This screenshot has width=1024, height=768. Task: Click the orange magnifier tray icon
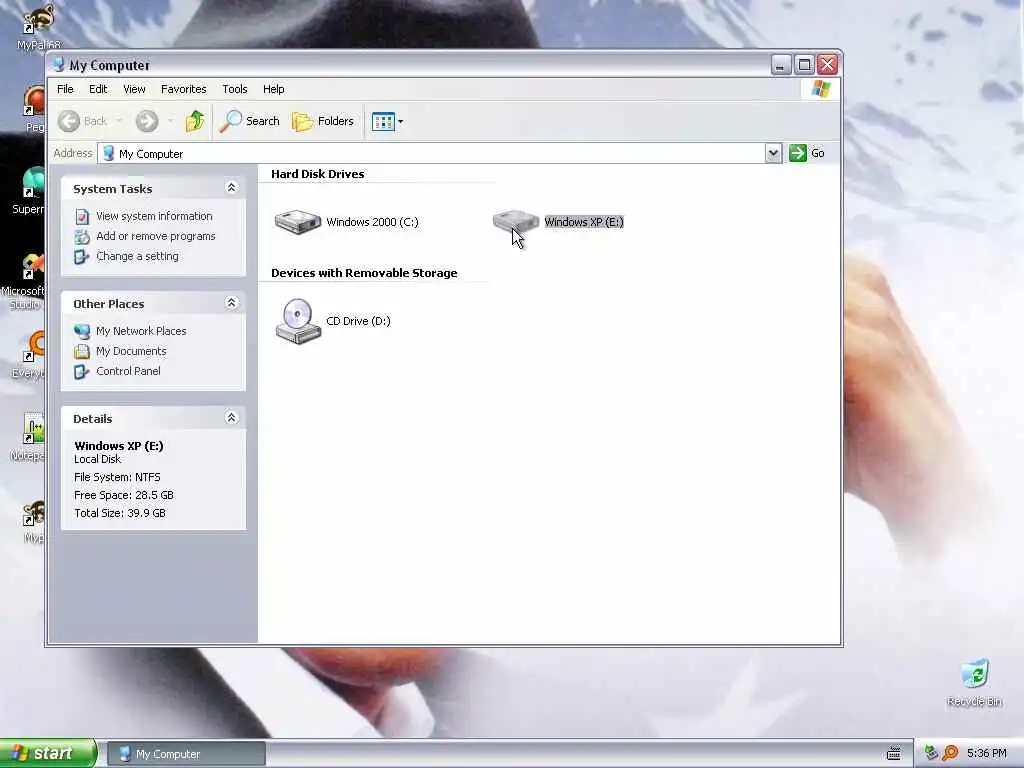pos(950,753)
